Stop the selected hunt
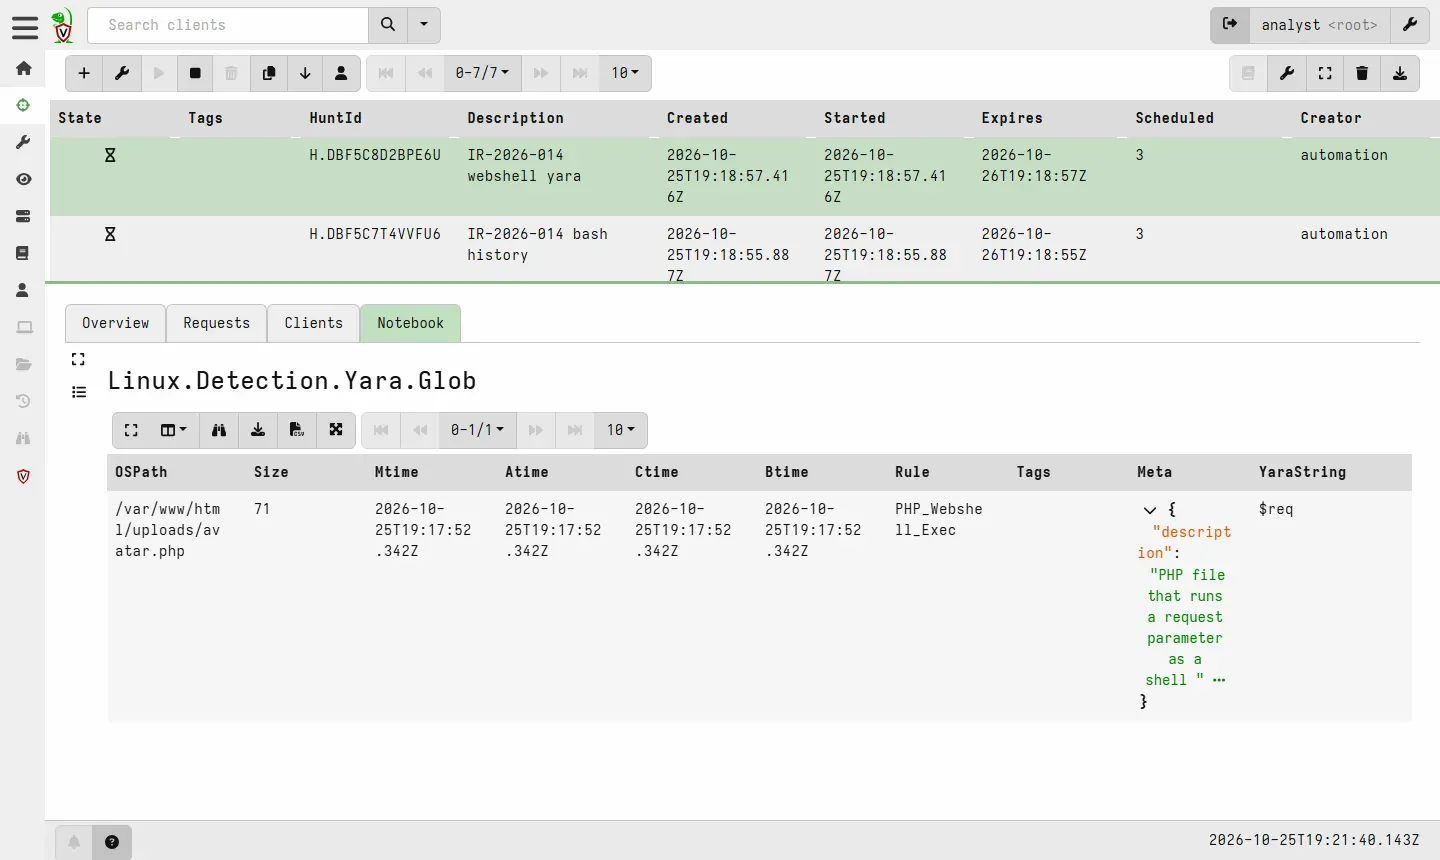The height and width of the screenshot is (860, 1440). point(195,73)
